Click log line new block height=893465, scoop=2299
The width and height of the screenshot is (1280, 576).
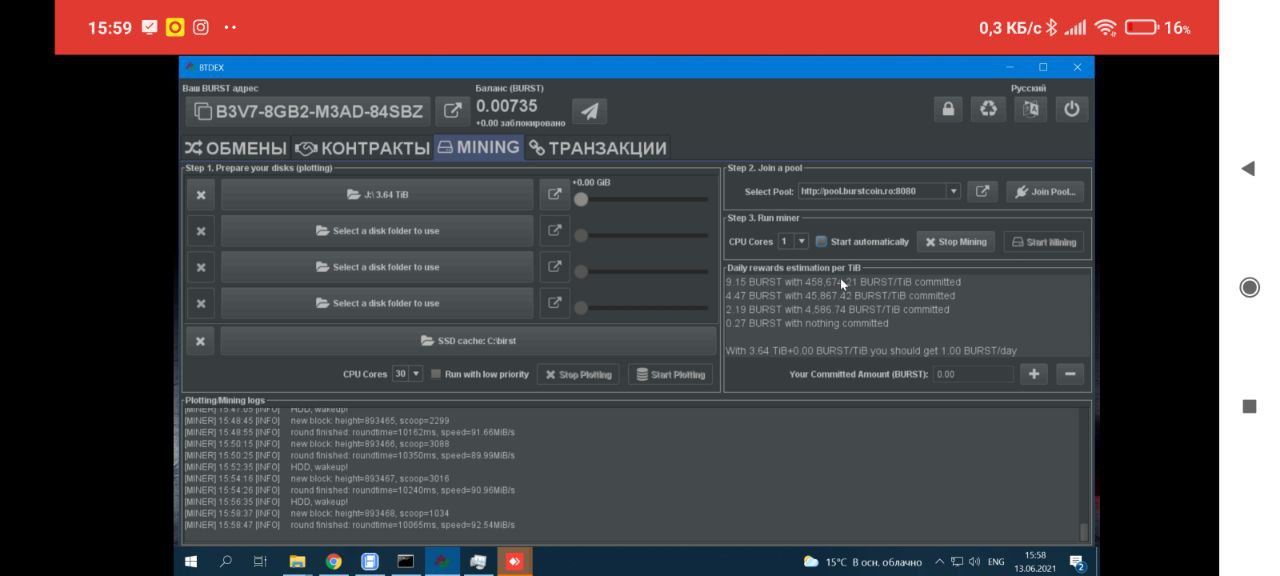pyautogui.click(x=317, y=421)
